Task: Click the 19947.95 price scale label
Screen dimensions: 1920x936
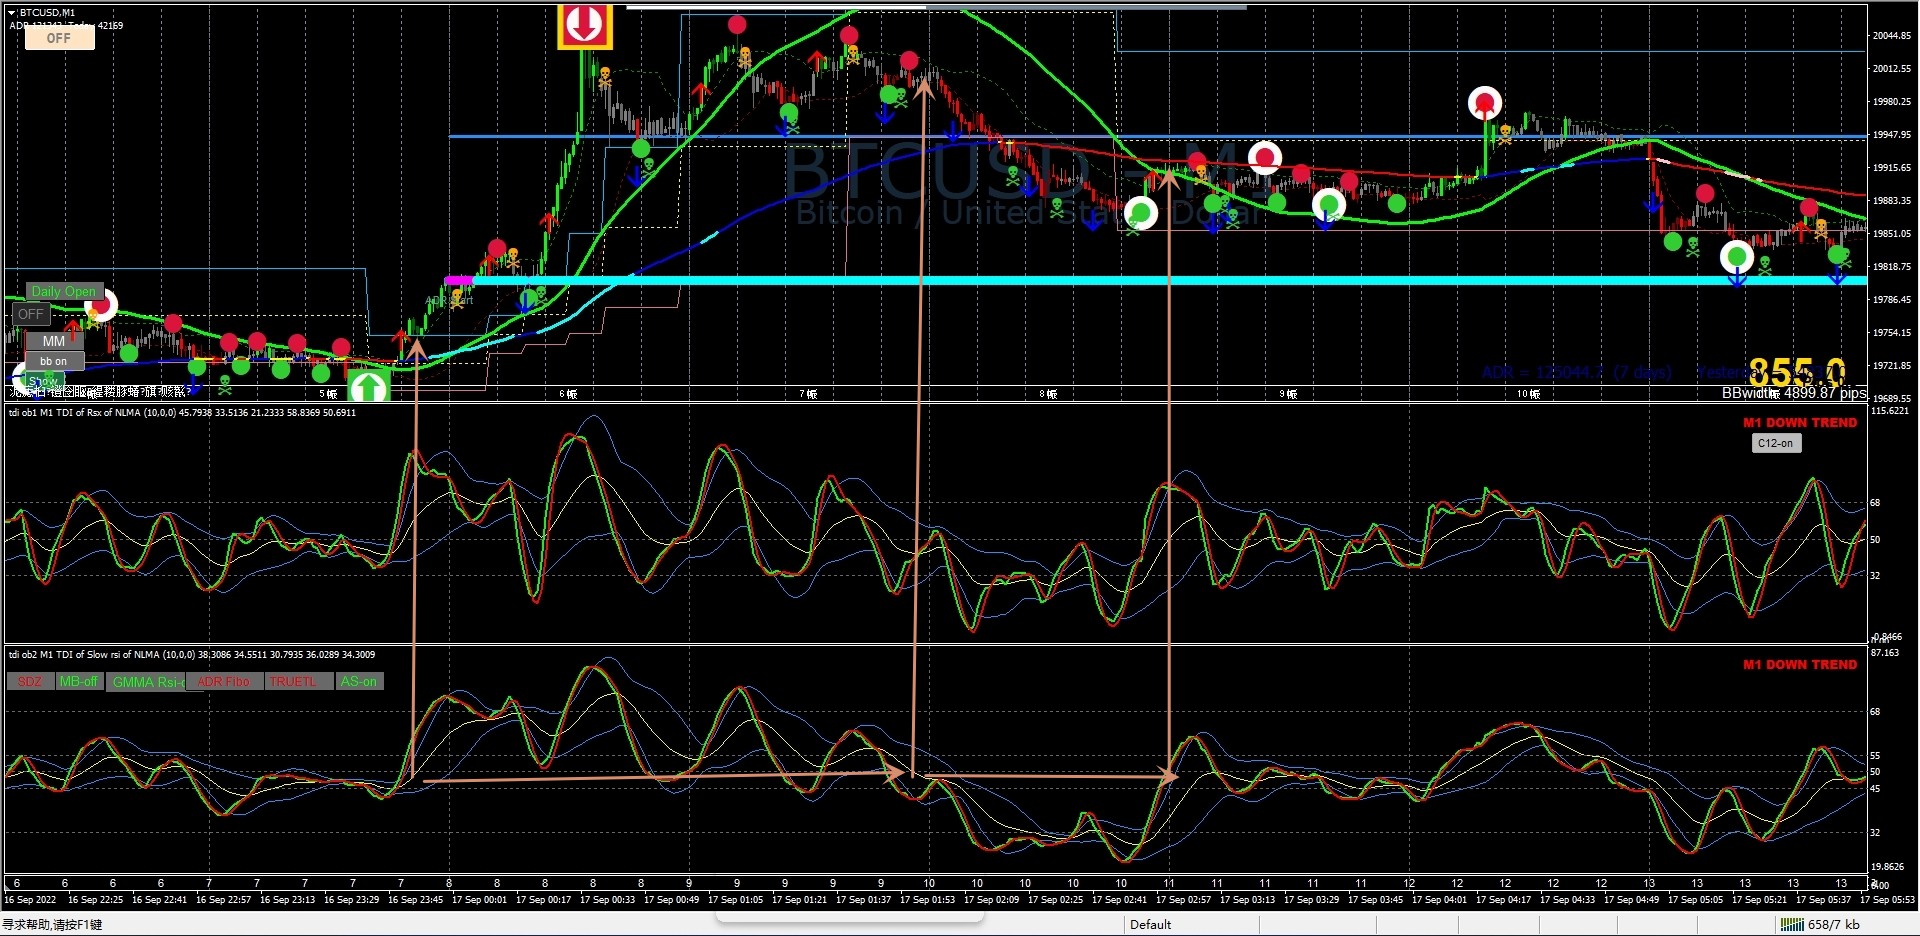Action: tap(1892, 135)
